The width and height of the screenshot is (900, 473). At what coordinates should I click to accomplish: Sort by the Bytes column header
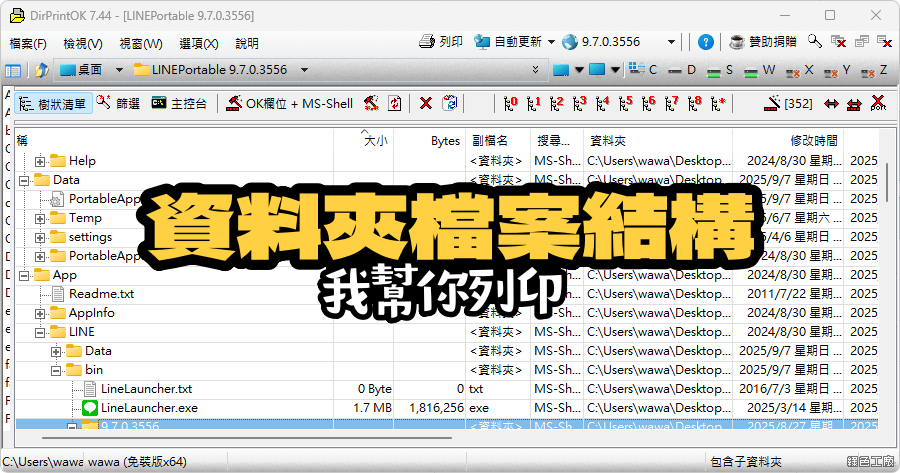point(429,141)
